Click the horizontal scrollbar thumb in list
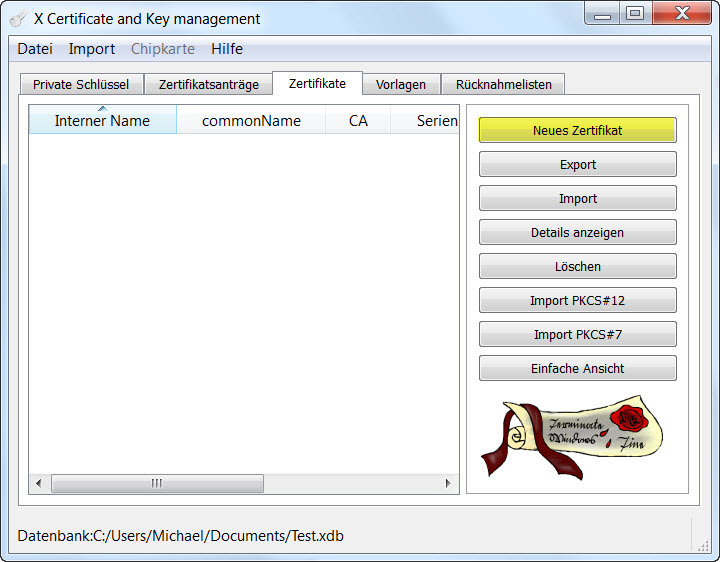The height and width of the screenshot is (562, 720). (157, 484)
